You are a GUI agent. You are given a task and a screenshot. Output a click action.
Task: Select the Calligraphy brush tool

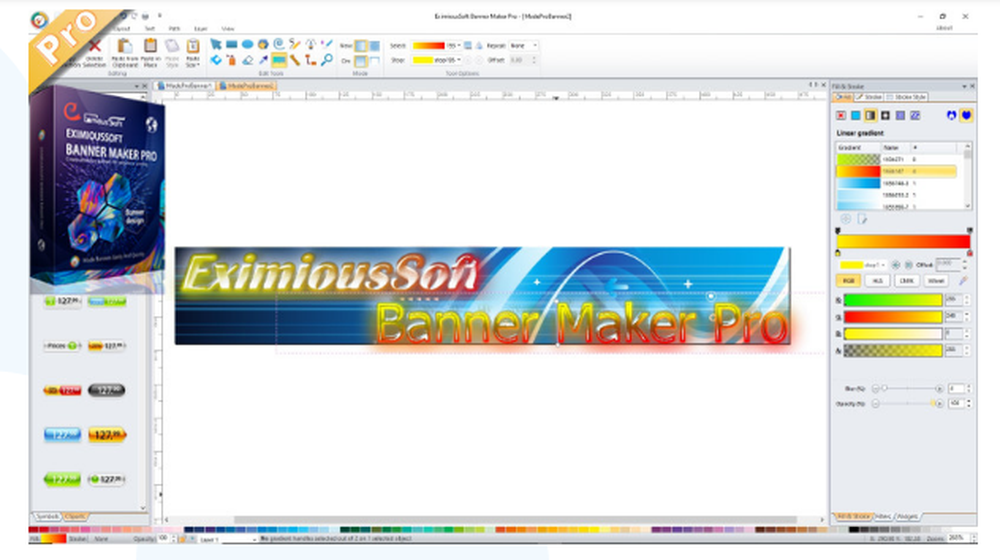327,44
